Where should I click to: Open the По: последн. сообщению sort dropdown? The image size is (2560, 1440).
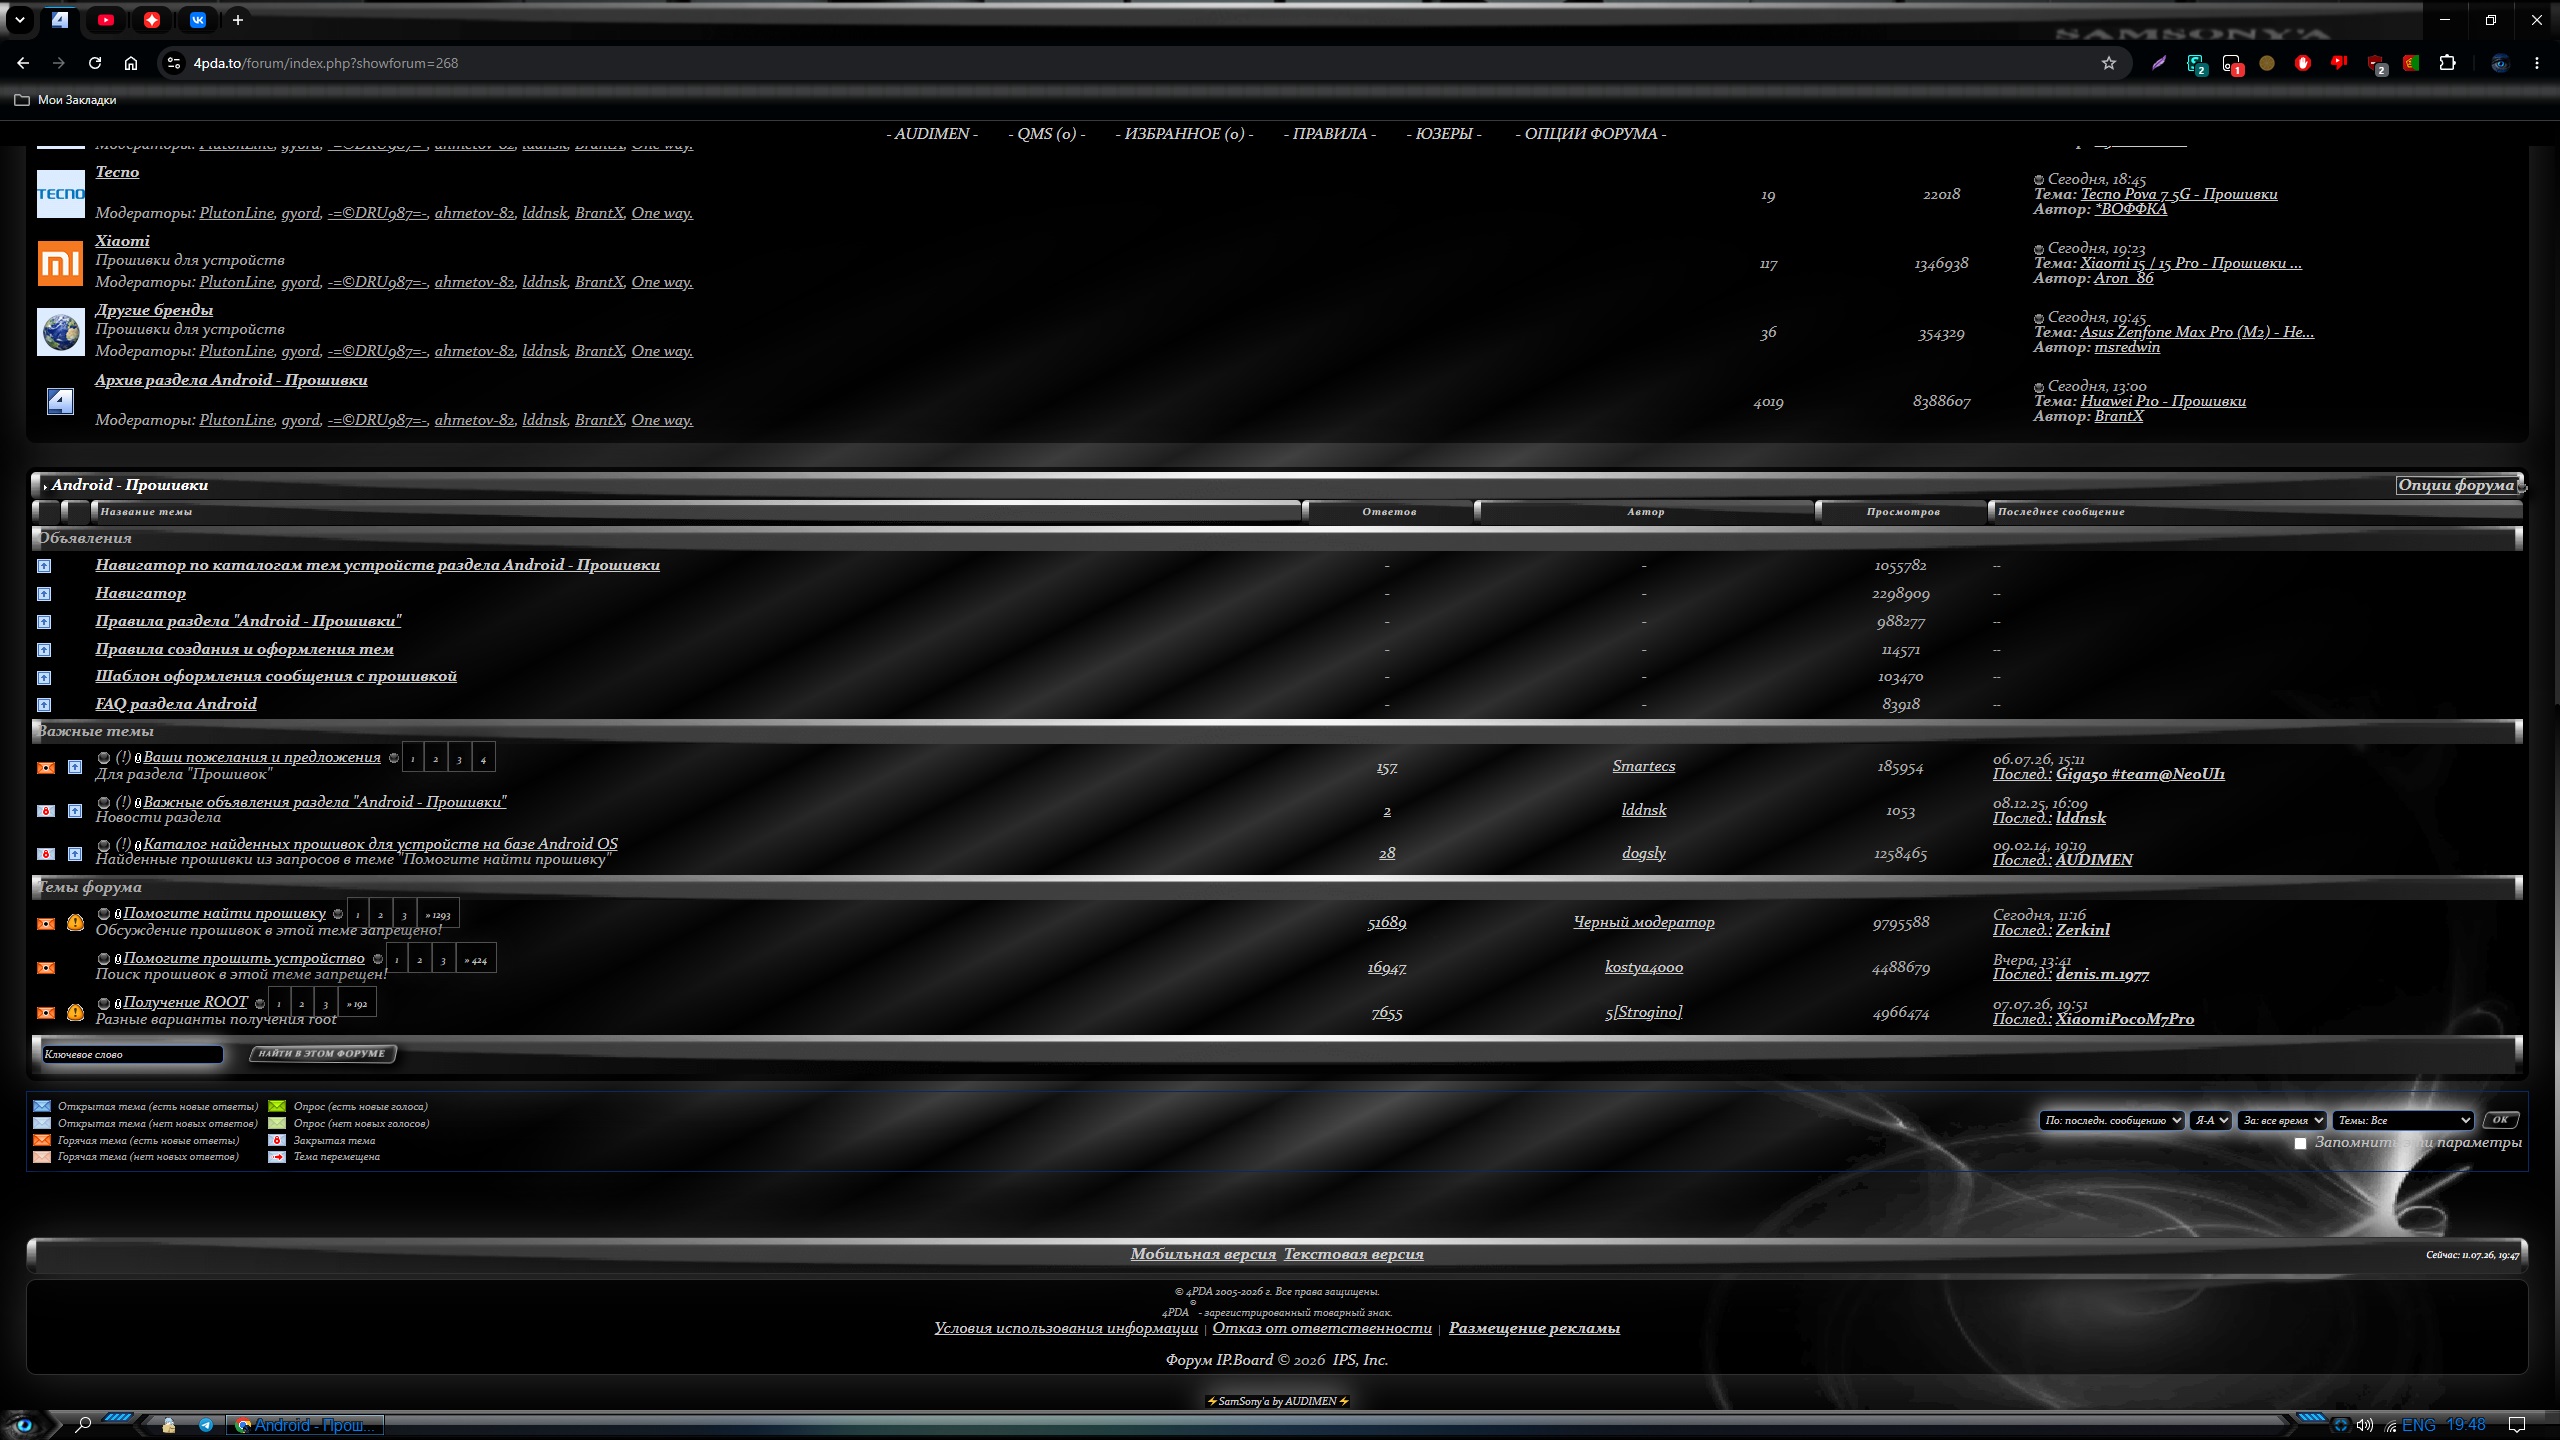click(2111, 1120)
